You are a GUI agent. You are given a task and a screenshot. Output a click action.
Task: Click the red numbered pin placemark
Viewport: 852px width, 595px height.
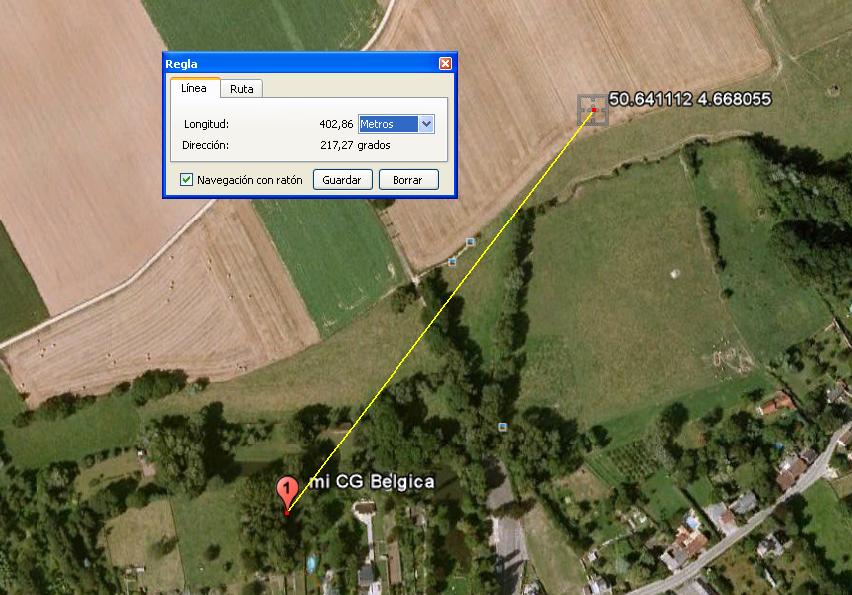tap(287, 492)
